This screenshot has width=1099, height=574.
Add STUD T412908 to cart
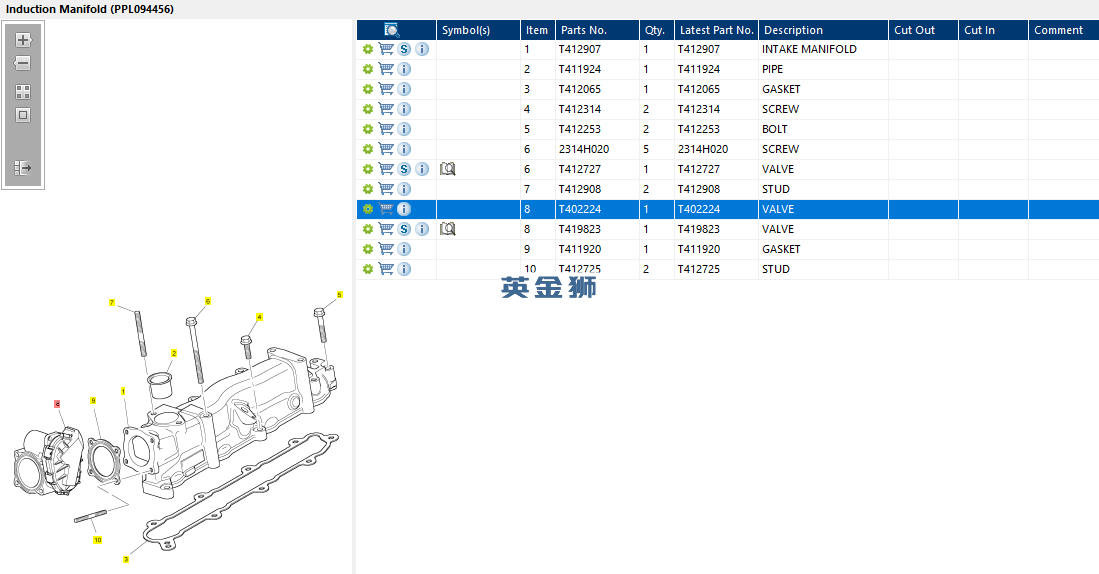click(385, 189)
